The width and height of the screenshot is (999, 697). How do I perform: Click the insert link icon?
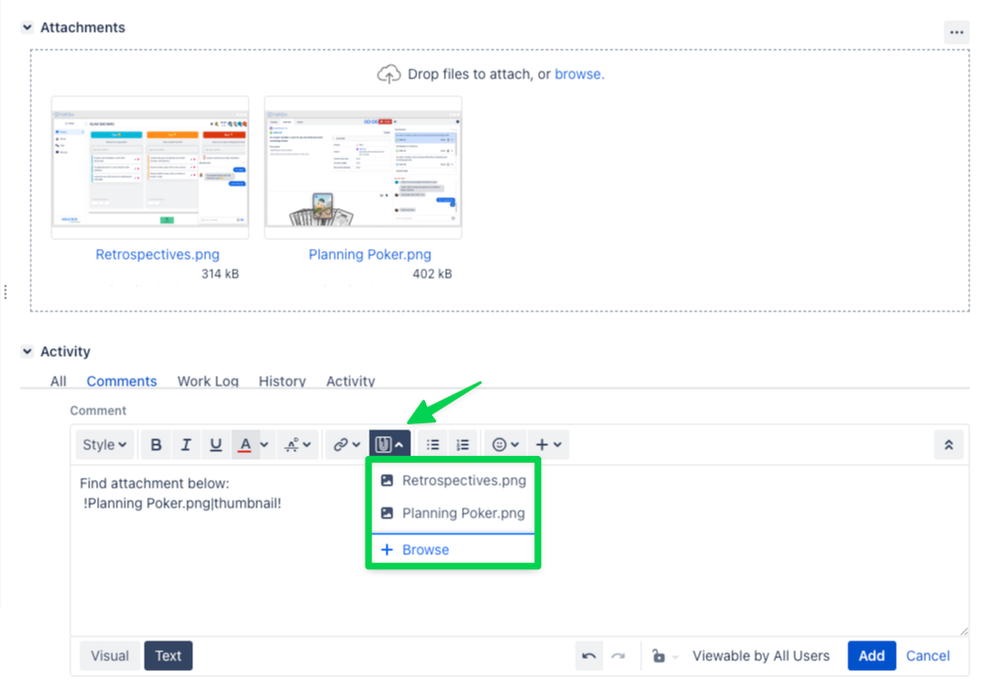click(341, 445)
